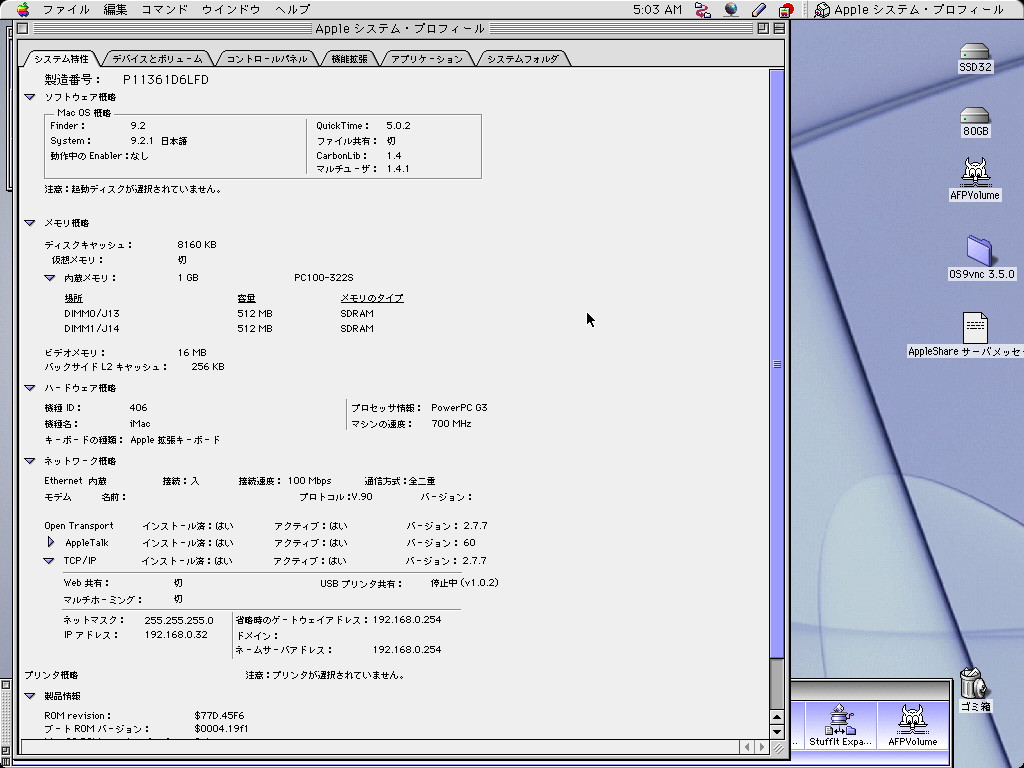Collapse the 内蔵メモリ details
This screenshot has width=1024, height=768.
(x=50, y=278)
